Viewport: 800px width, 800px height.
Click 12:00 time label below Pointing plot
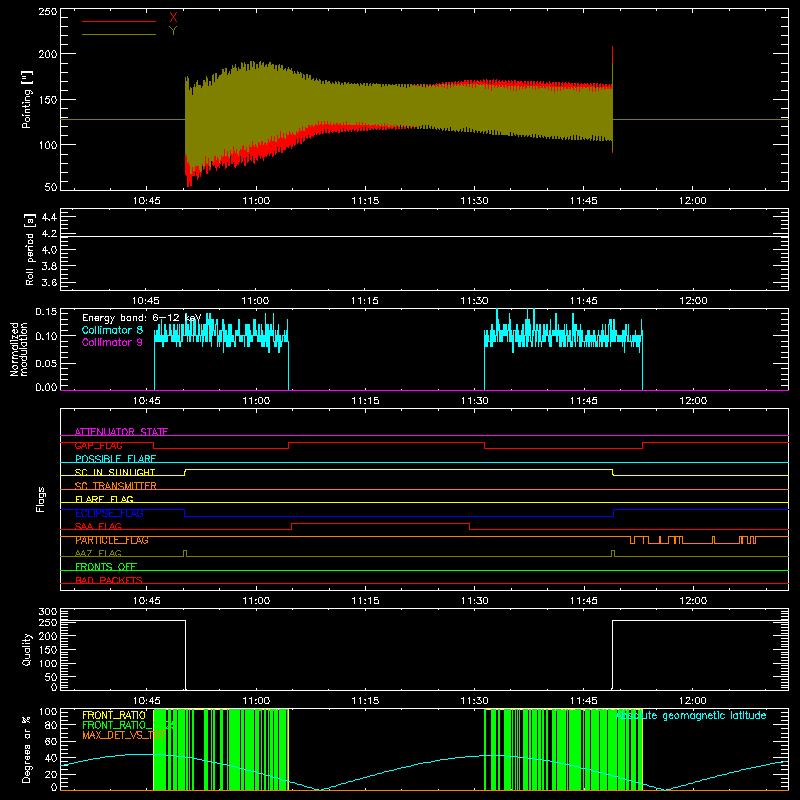693,201
